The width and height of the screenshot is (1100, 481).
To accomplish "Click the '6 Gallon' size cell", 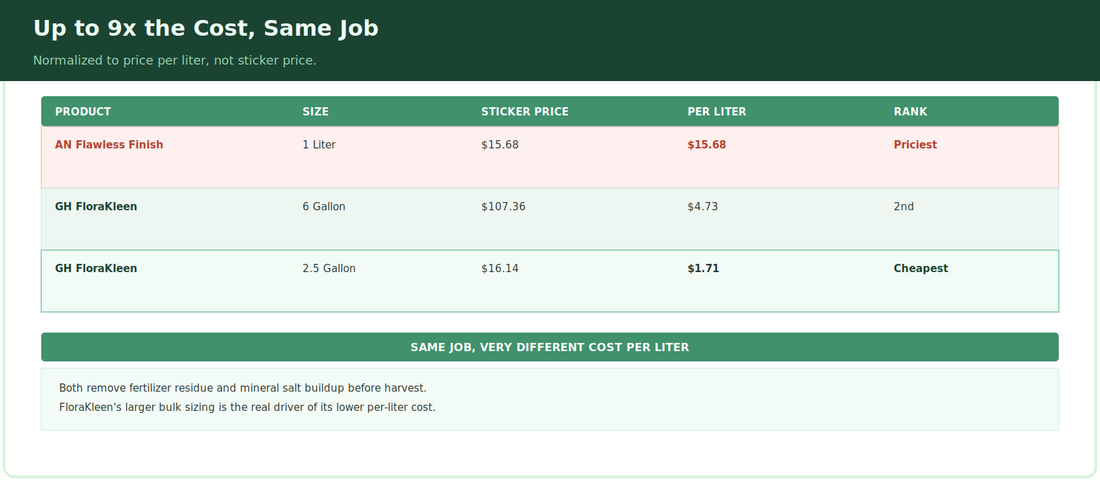I will [x=324, y=206].
